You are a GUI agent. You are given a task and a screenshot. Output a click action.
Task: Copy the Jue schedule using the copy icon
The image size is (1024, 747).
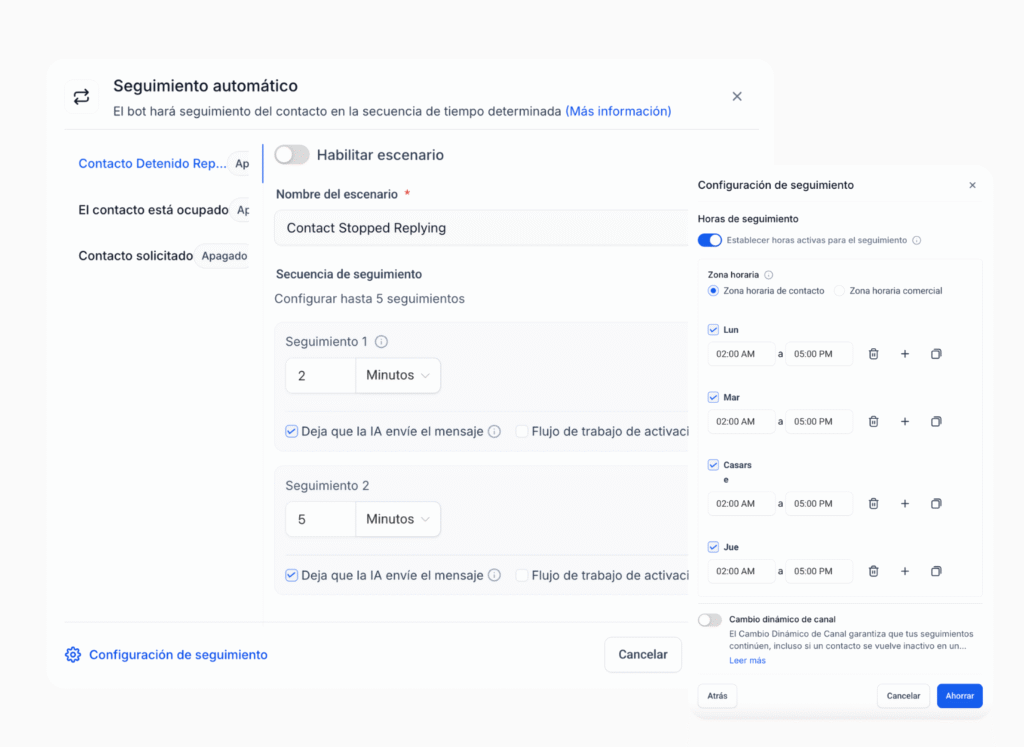[936, 571]
